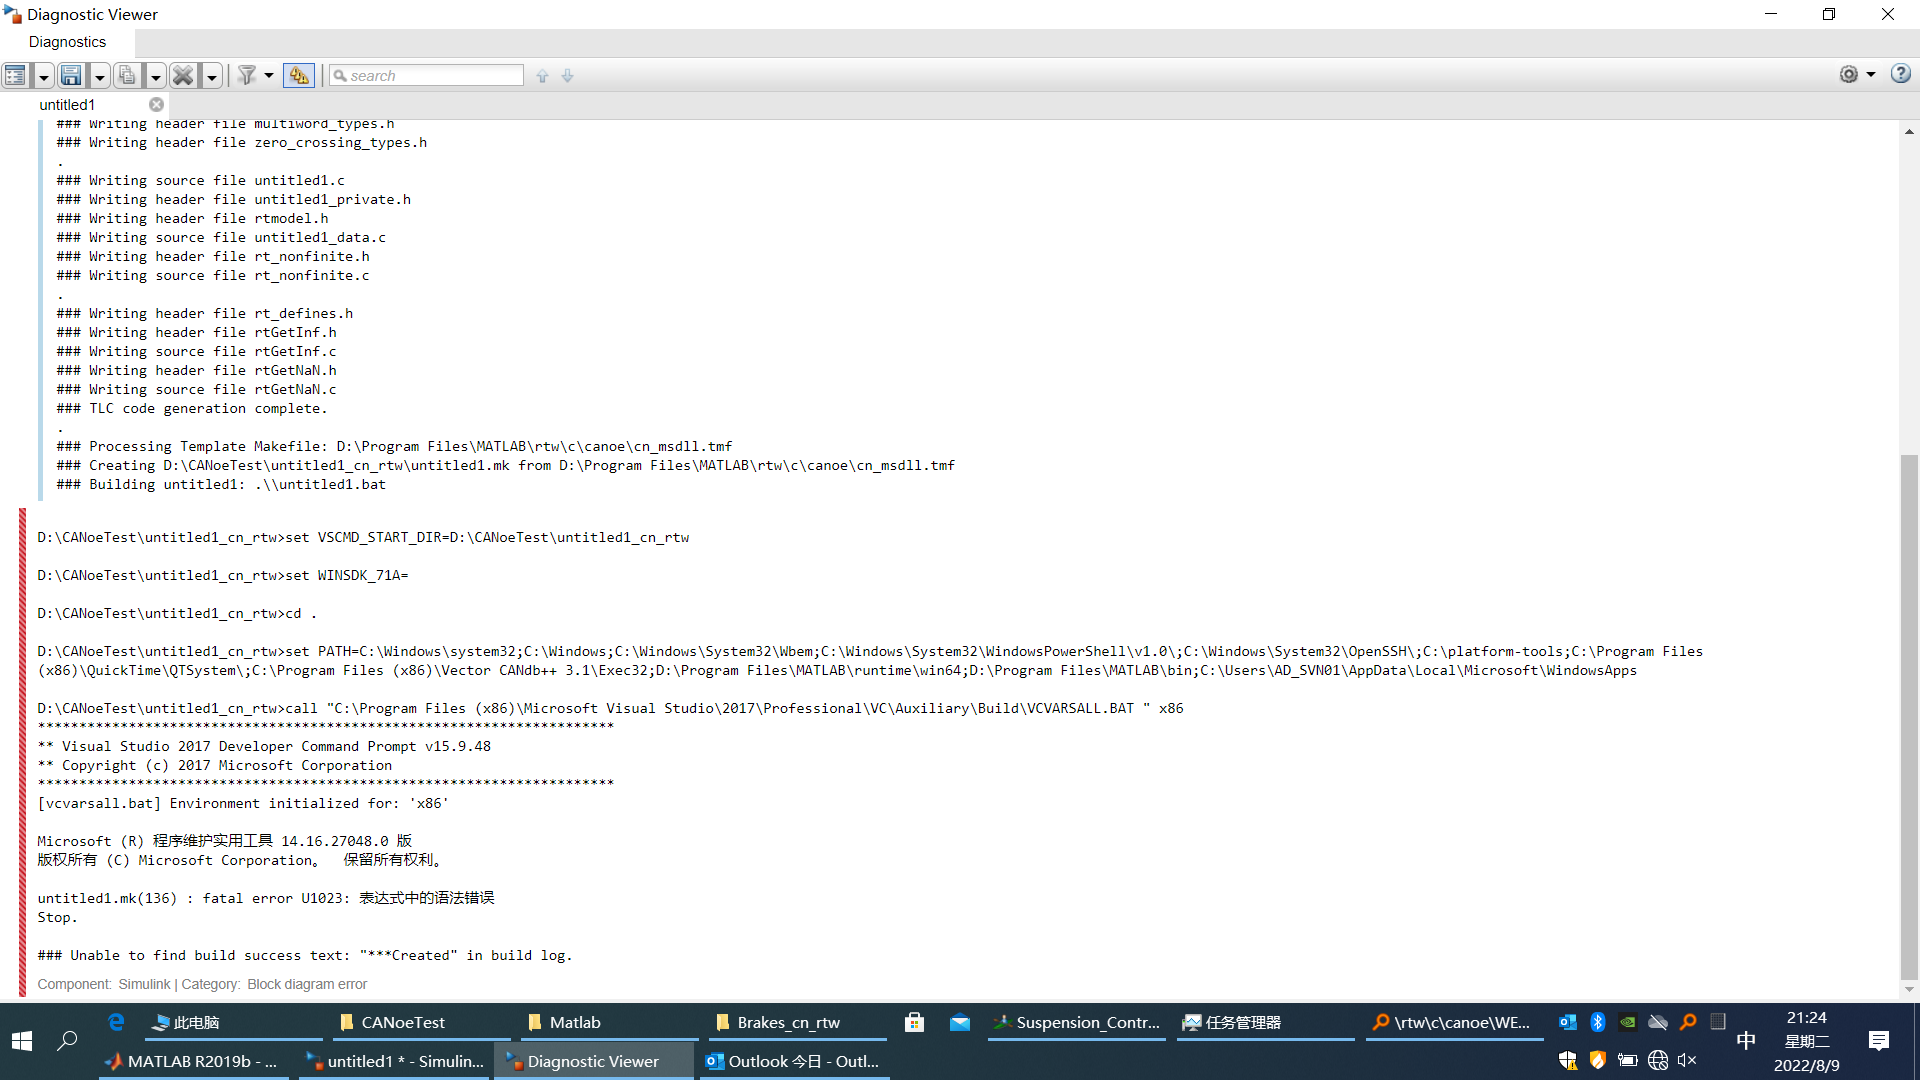Click close icon on untitled1 tab

coord(157,104)
